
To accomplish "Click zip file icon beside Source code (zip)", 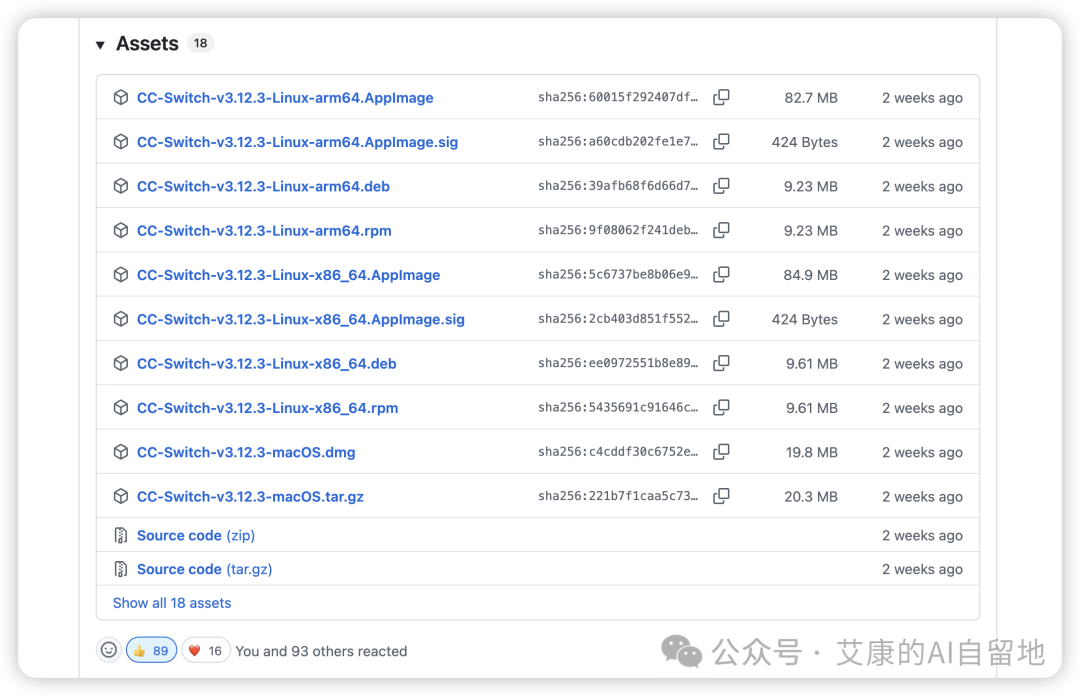I will point(121,535).
